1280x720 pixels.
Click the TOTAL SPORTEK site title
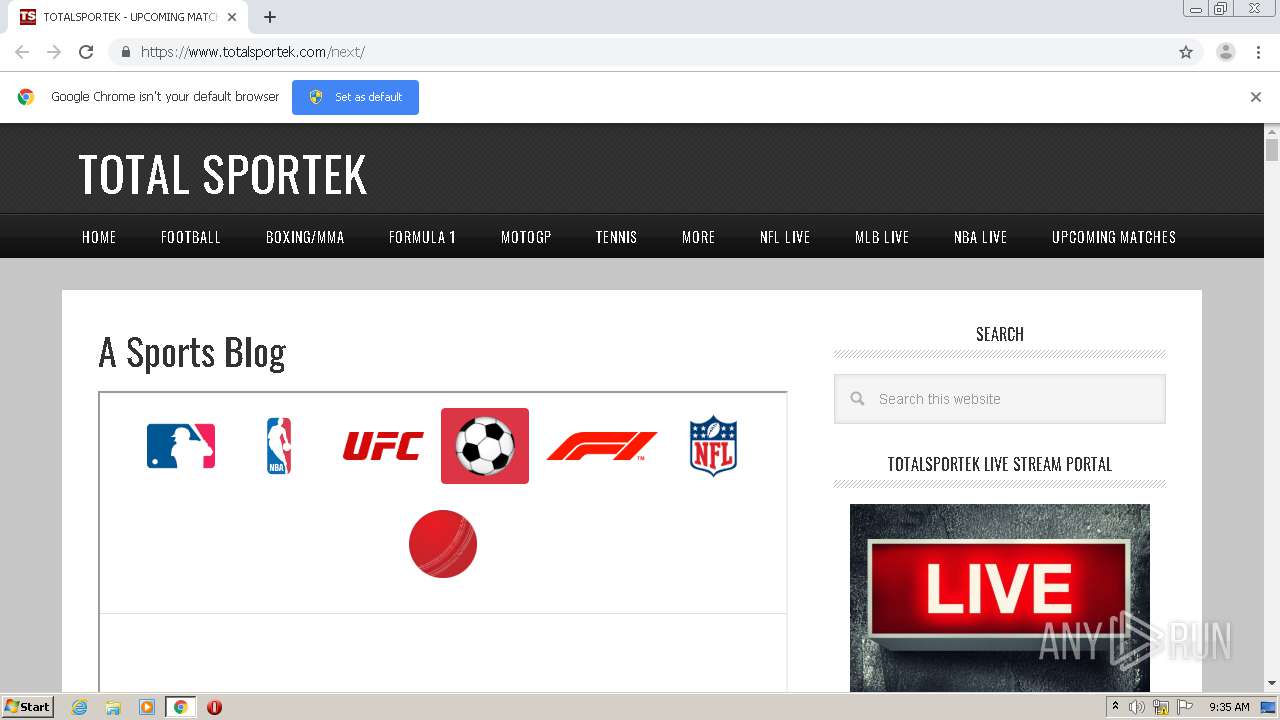point(223,174)
